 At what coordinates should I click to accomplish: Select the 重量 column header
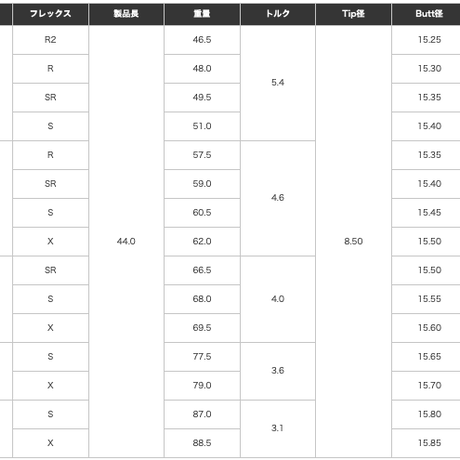pos(202,14)
